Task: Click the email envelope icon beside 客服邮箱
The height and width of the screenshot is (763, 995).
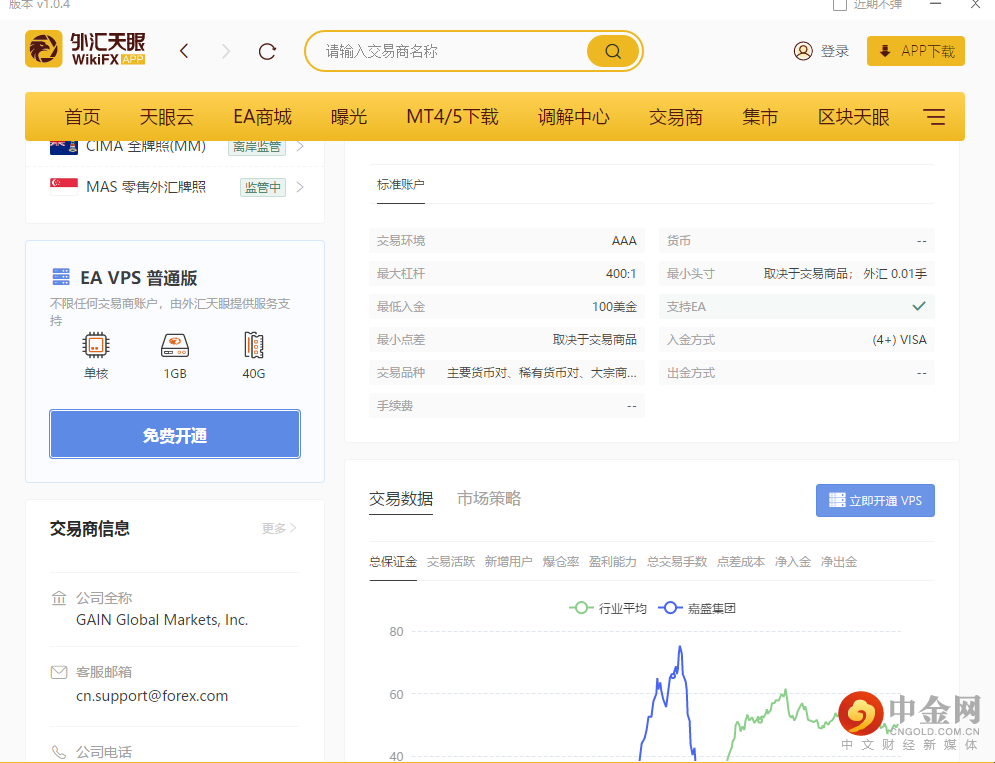Action: tap(58, 671)
